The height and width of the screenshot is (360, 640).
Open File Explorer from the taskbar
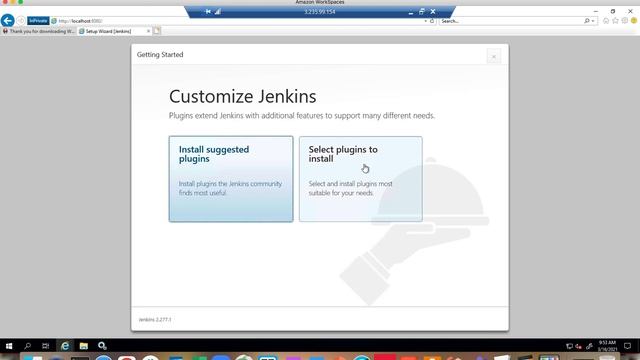pyautogui.click(x=84, y=346)
